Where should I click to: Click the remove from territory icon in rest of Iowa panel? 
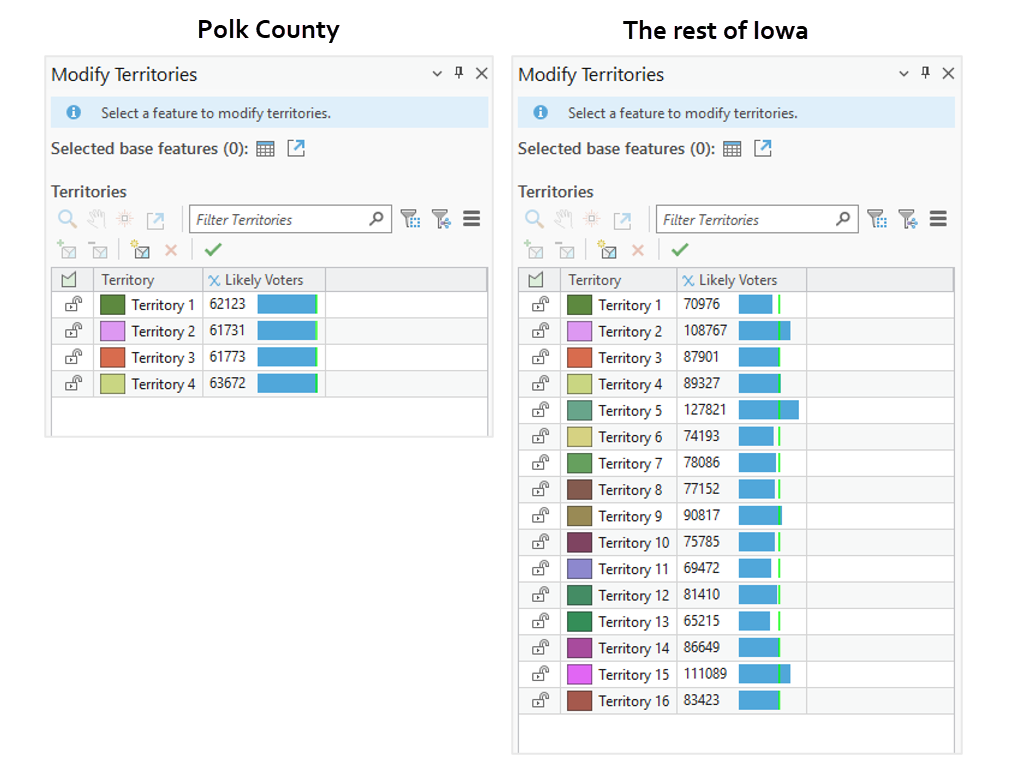566,249
